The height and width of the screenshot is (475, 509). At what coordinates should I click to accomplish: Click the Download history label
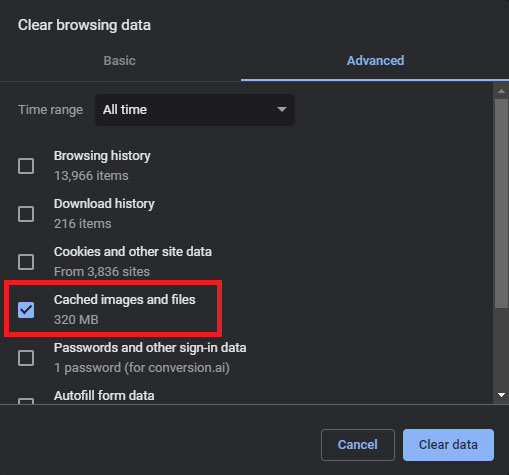point(104,204)
